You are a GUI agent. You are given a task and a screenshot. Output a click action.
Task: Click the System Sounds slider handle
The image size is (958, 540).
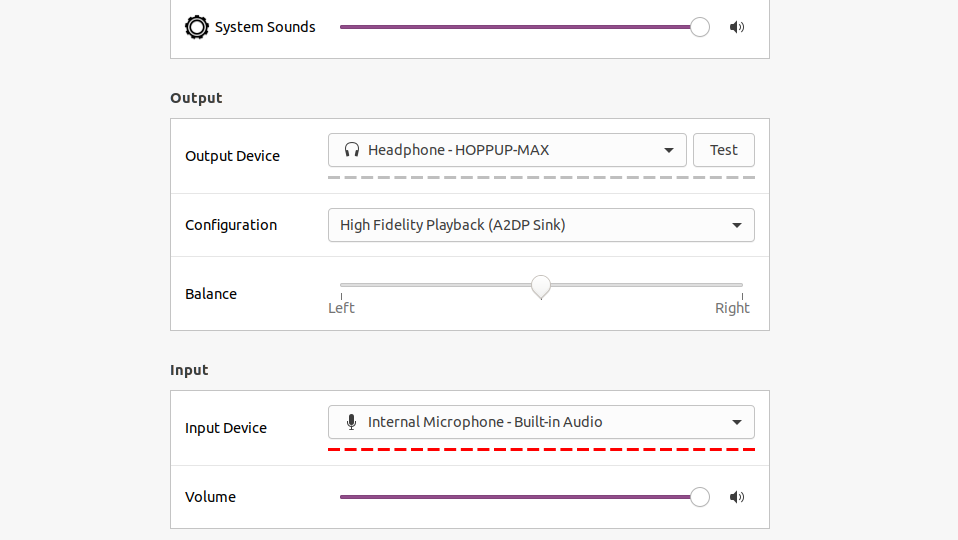tap(700, 27)
